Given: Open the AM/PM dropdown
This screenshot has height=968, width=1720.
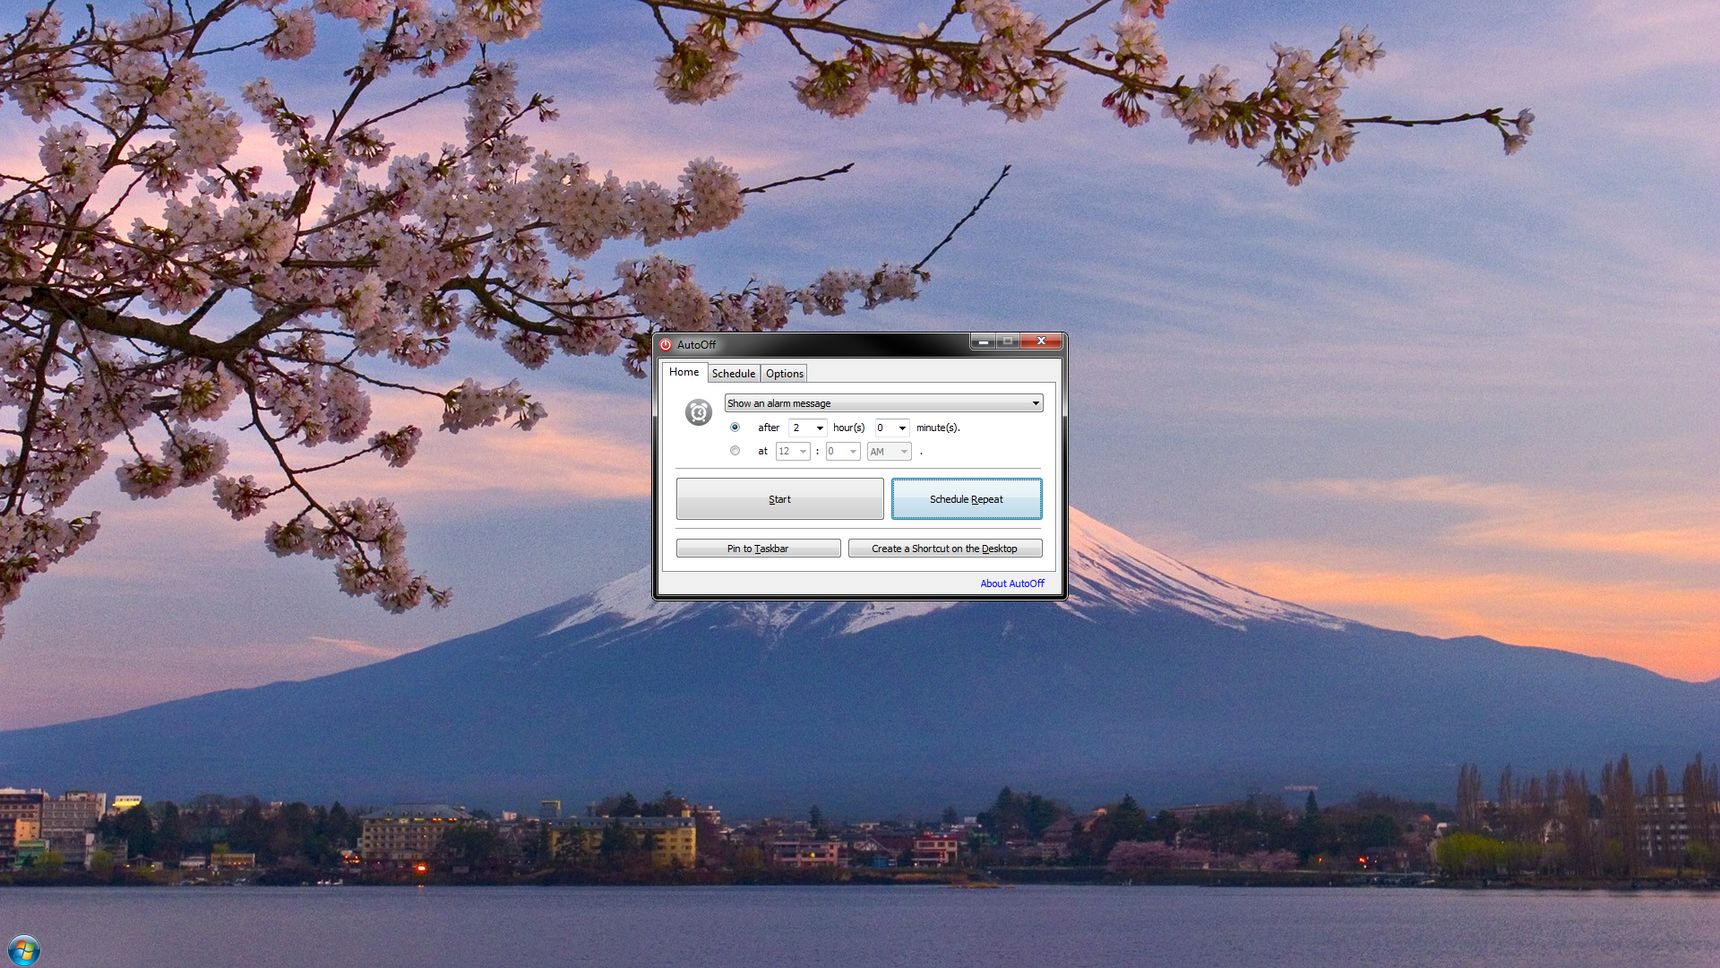Looking at the screenshot, I should 889,452.
